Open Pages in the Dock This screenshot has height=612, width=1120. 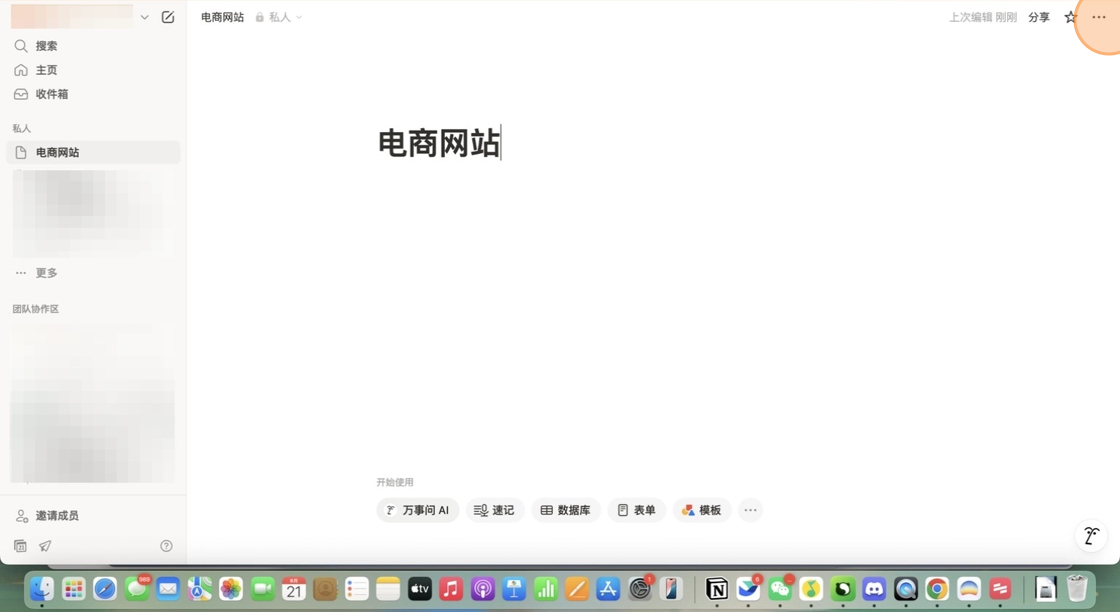click(576, 588)
